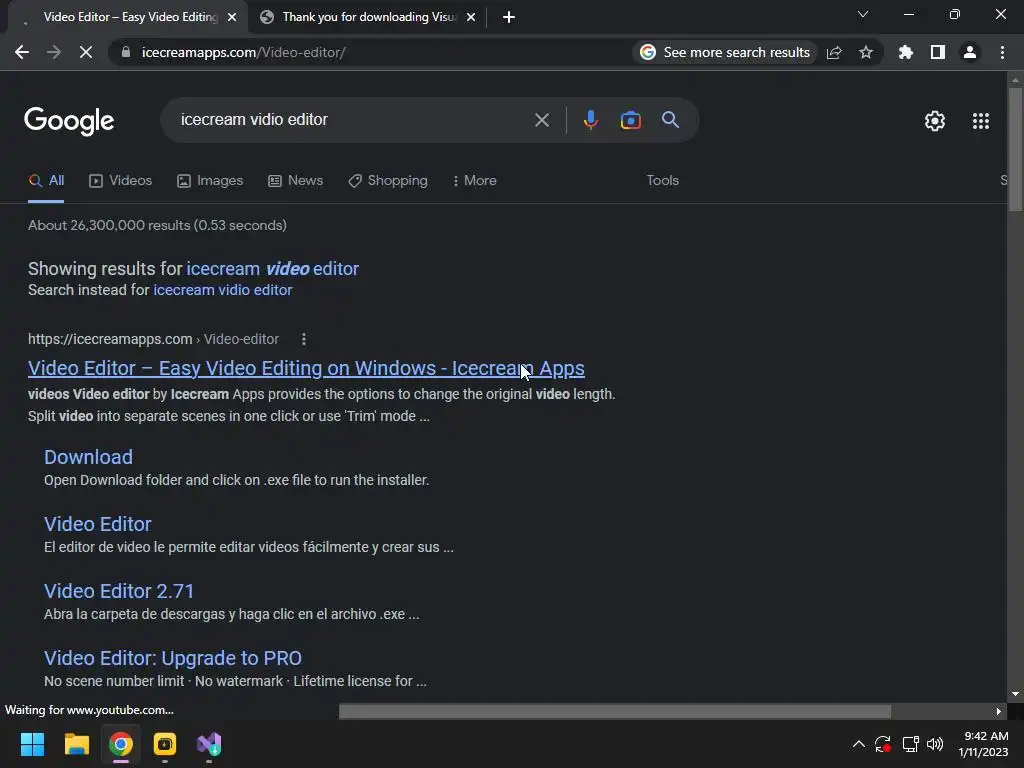Start a voice search with microphone

pyautogui.click(x=590, y=120)
